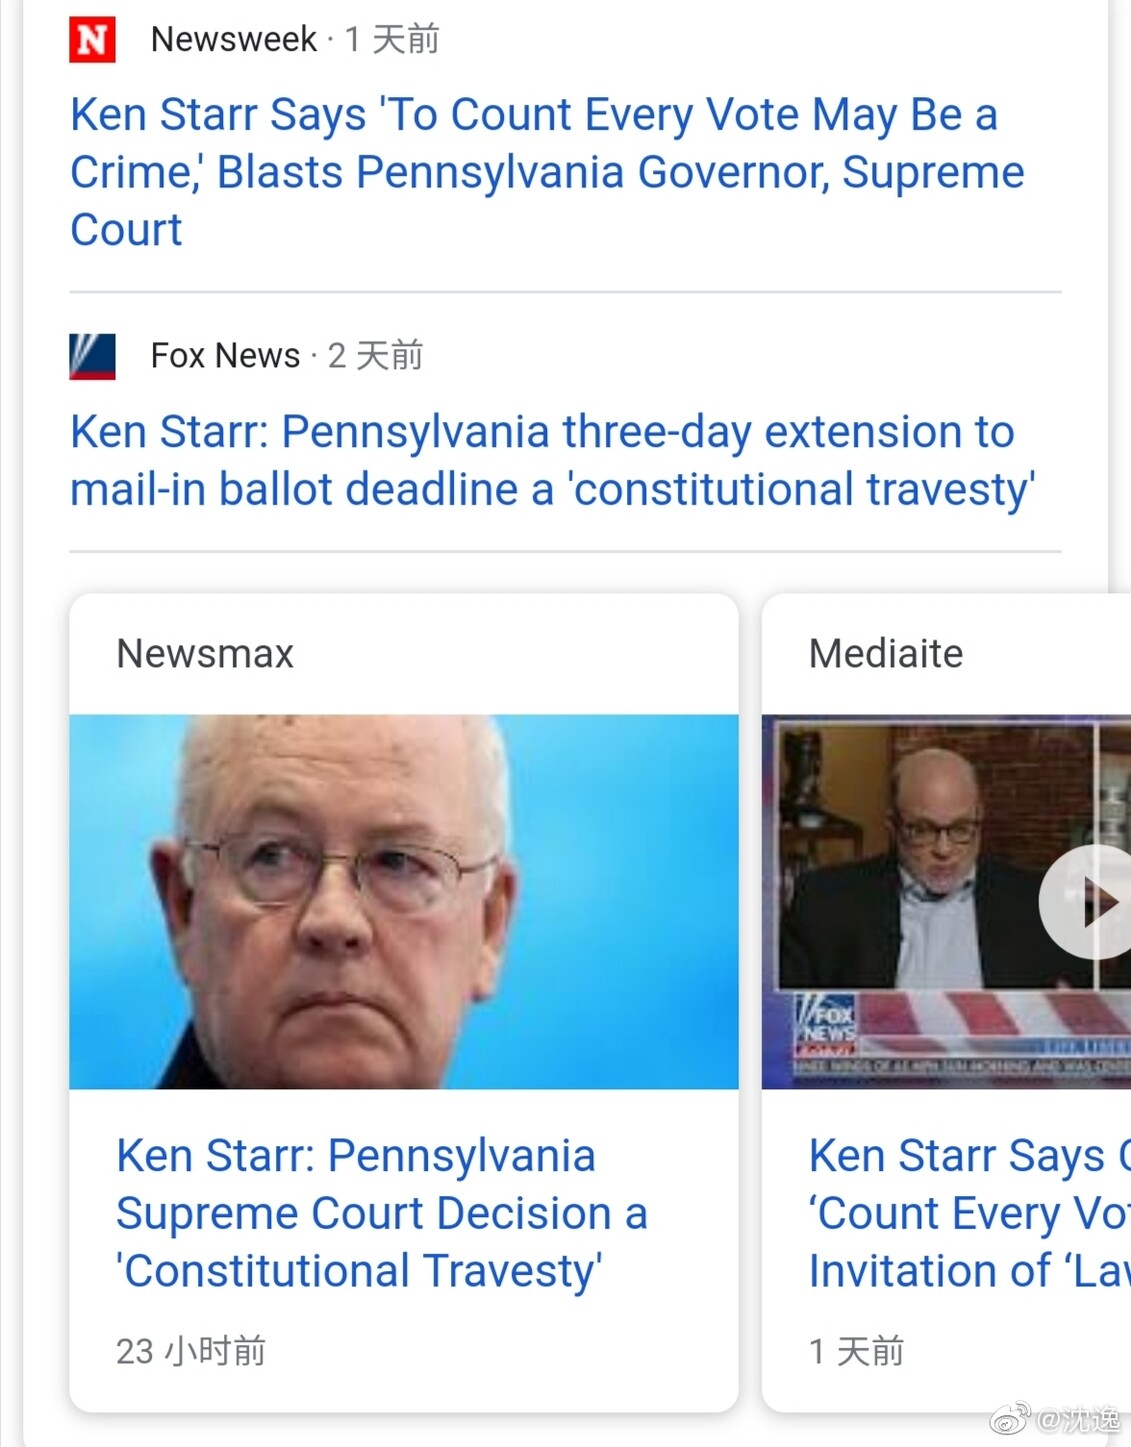Open Newsweek headline 'To Count Every Vote'
This screenshot has width=1131, height=1447.
point(547,172)
